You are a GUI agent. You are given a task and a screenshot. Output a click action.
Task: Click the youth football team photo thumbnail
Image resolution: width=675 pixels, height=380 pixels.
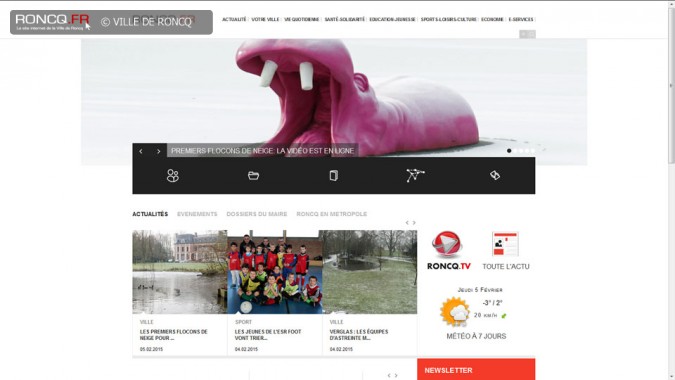[x=275, y=272]
